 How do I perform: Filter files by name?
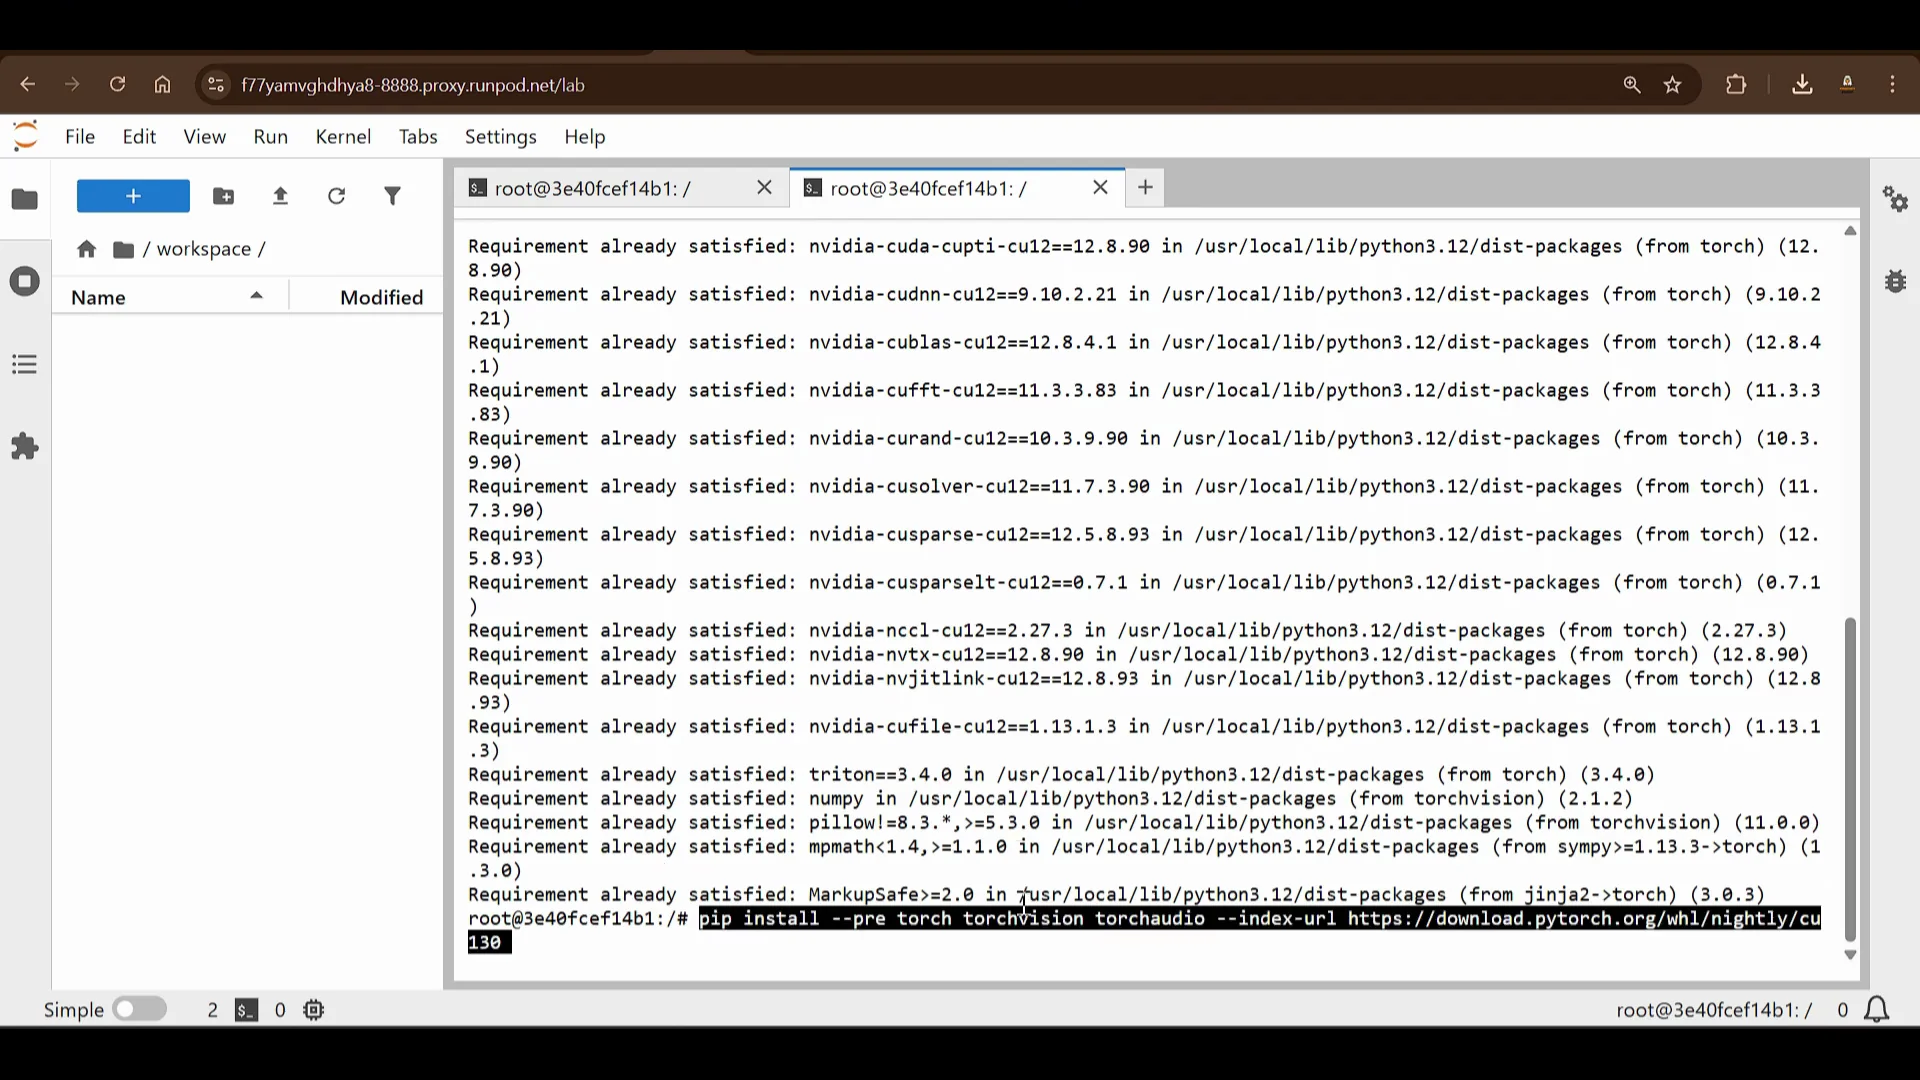[x=393, y=196]
